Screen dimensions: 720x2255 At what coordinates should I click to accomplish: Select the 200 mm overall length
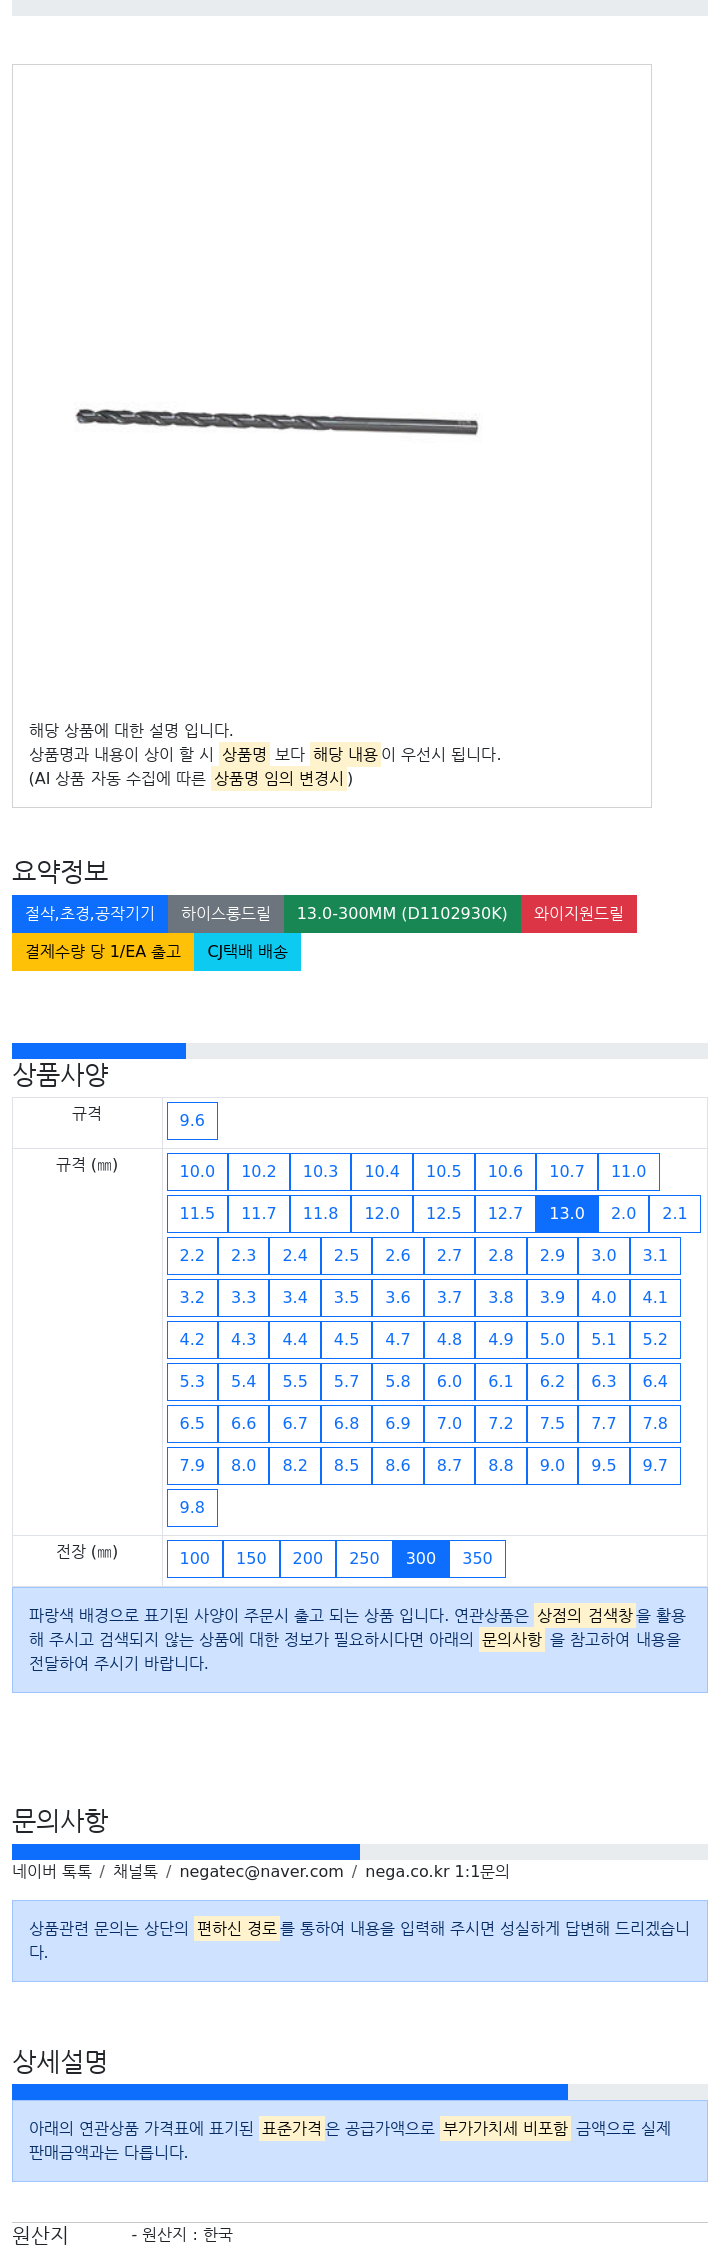308,1559
